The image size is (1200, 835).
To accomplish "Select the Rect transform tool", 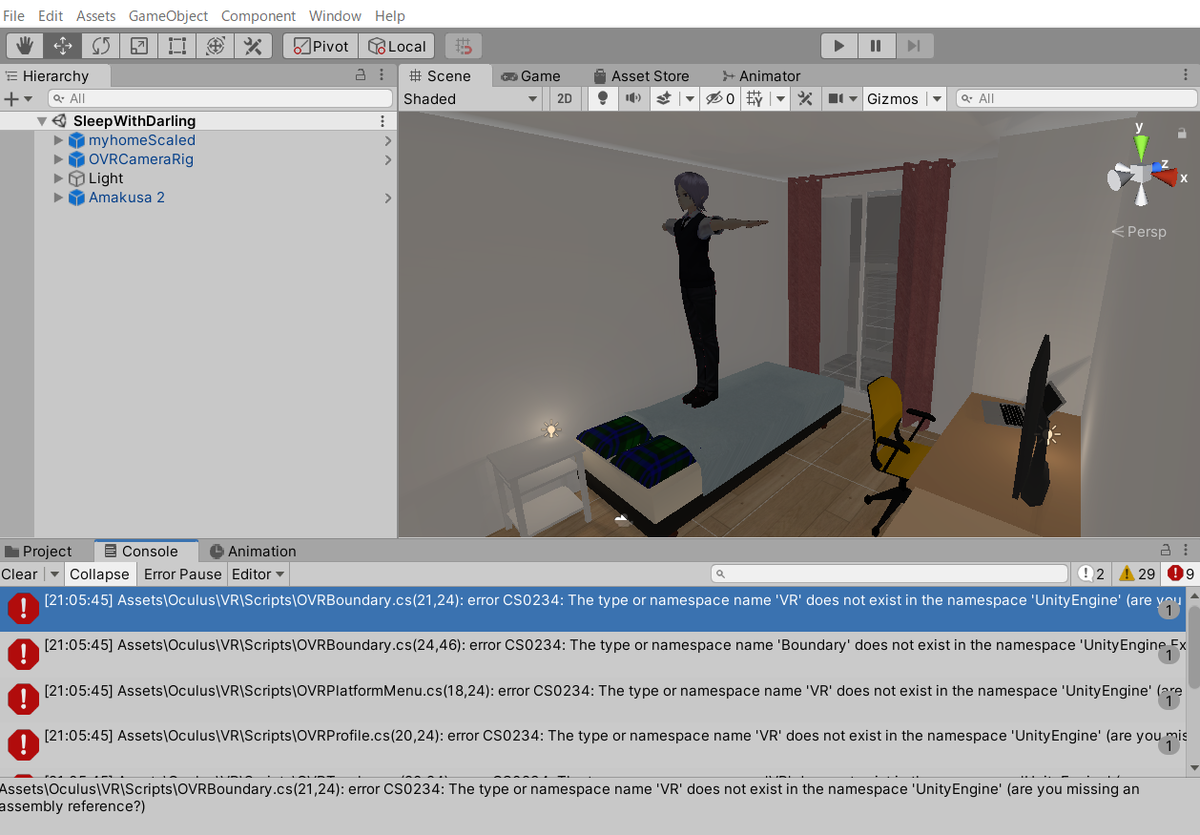I will pyautogui.click(x=176, y=46).
